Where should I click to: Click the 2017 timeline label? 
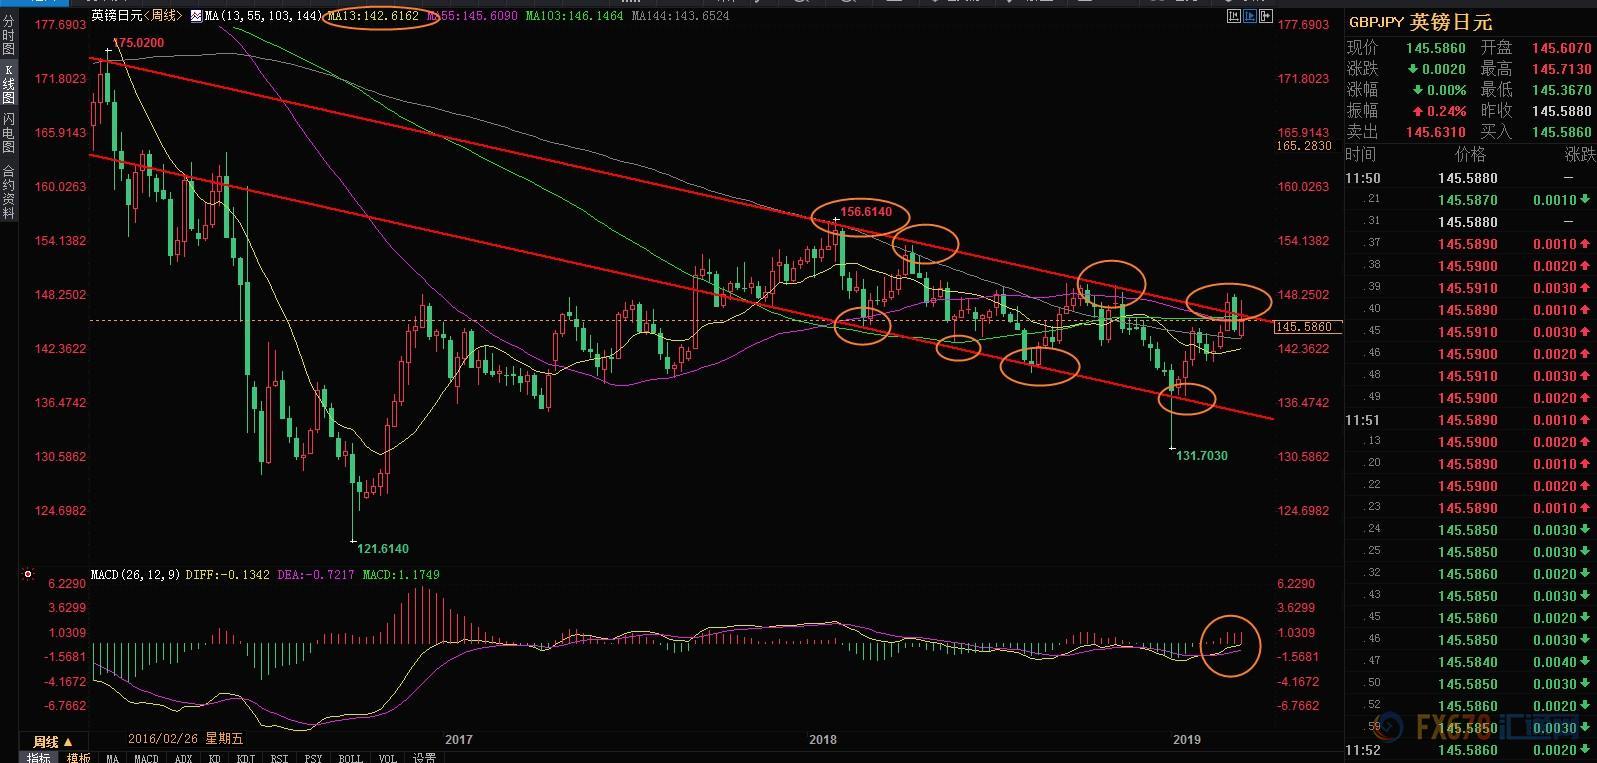pyautogui.click(x=459, y=740)
